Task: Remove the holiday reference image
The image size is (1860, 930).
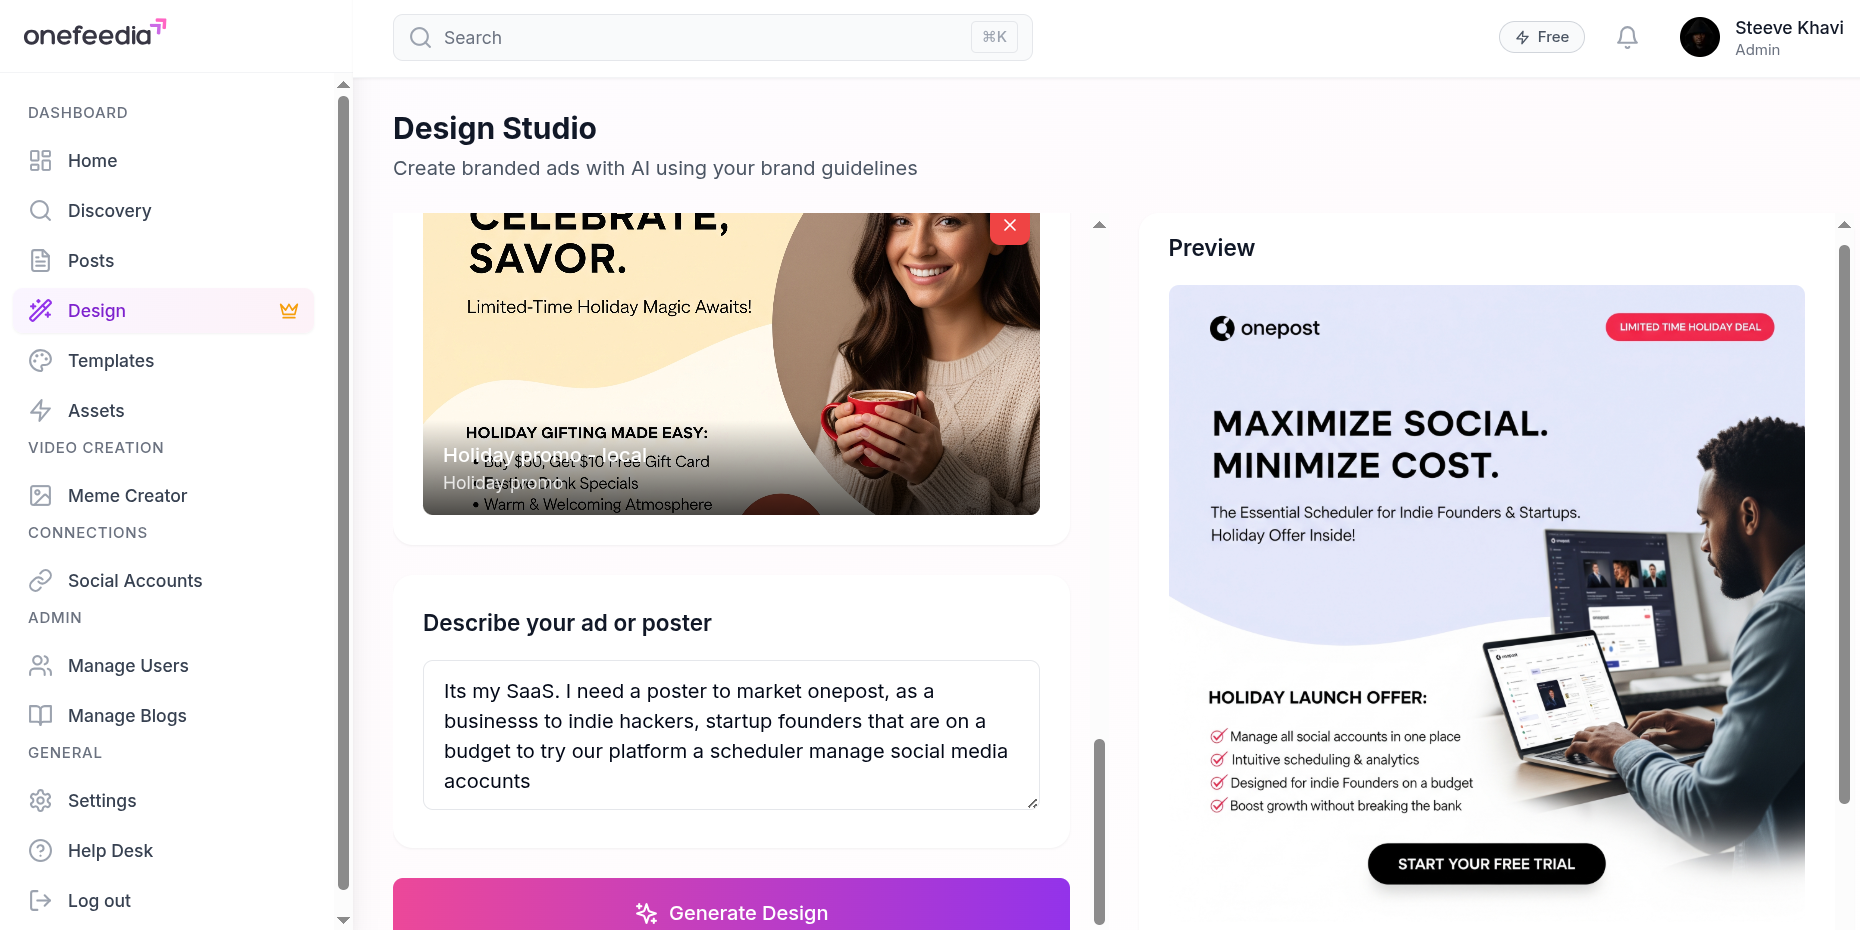Action: tap(1010, 226)
